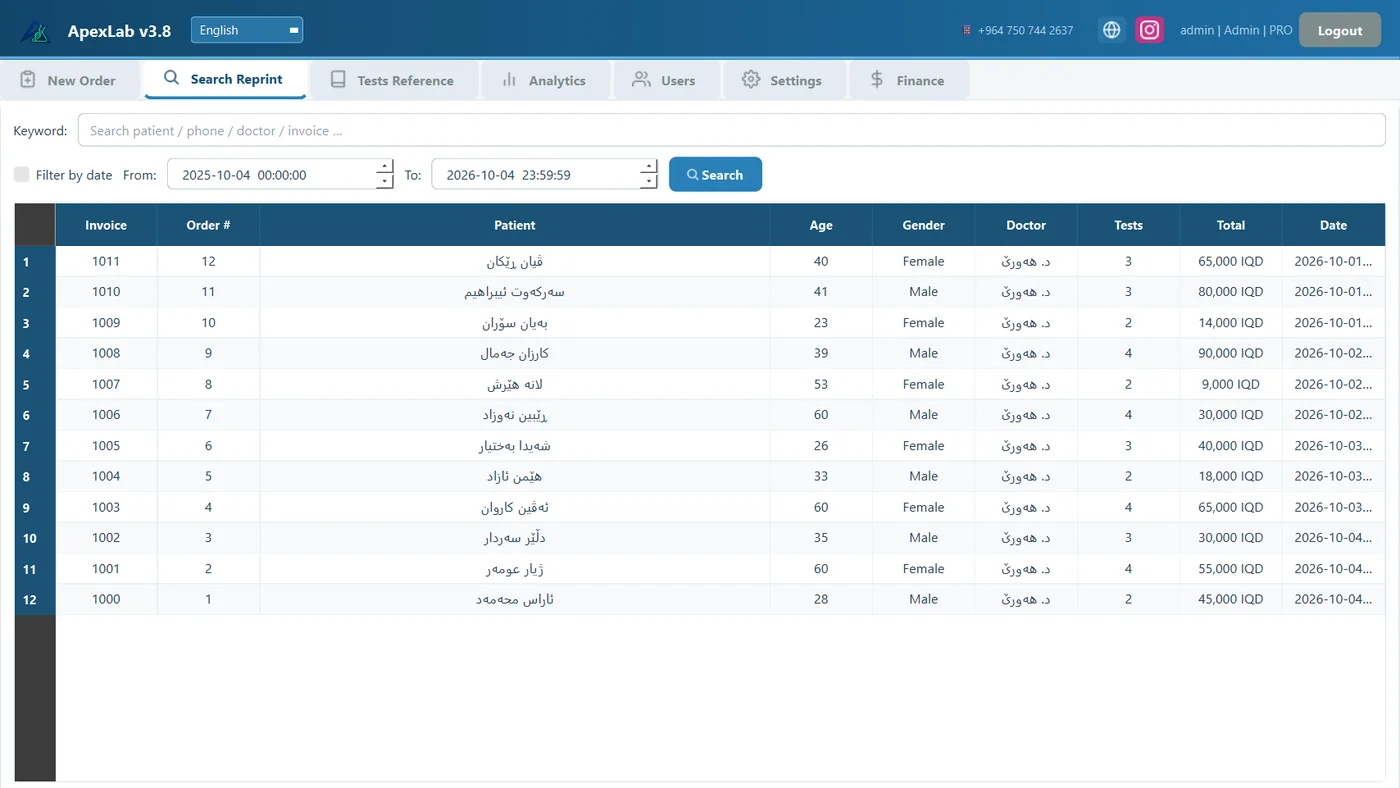
Task: Switch to the New Order tab
Action: (x=70, y=80)
